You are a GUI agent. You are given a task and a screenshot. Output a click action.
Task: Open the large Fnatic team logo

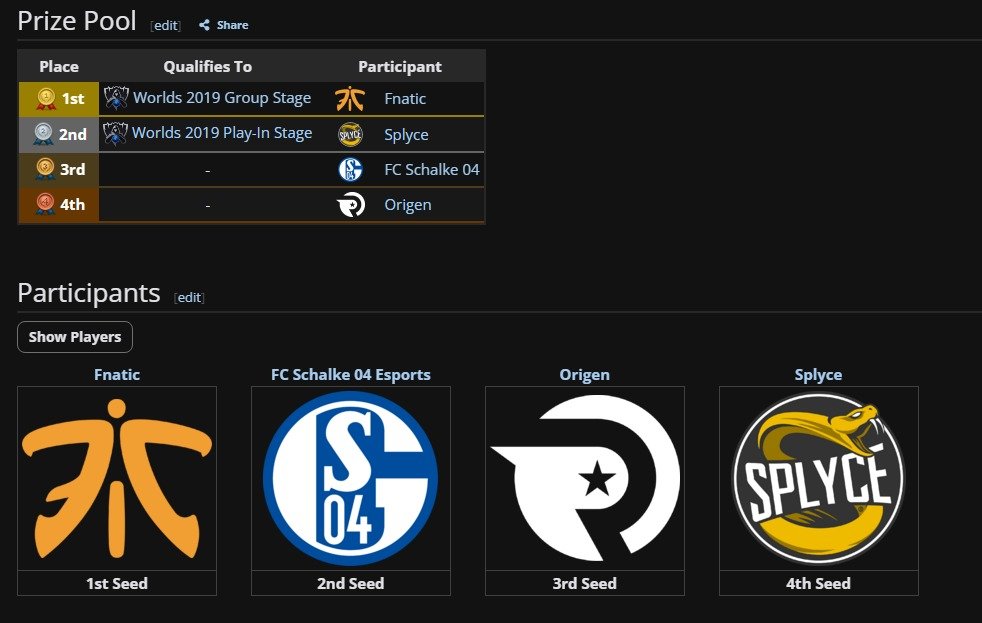coord(117,479)
